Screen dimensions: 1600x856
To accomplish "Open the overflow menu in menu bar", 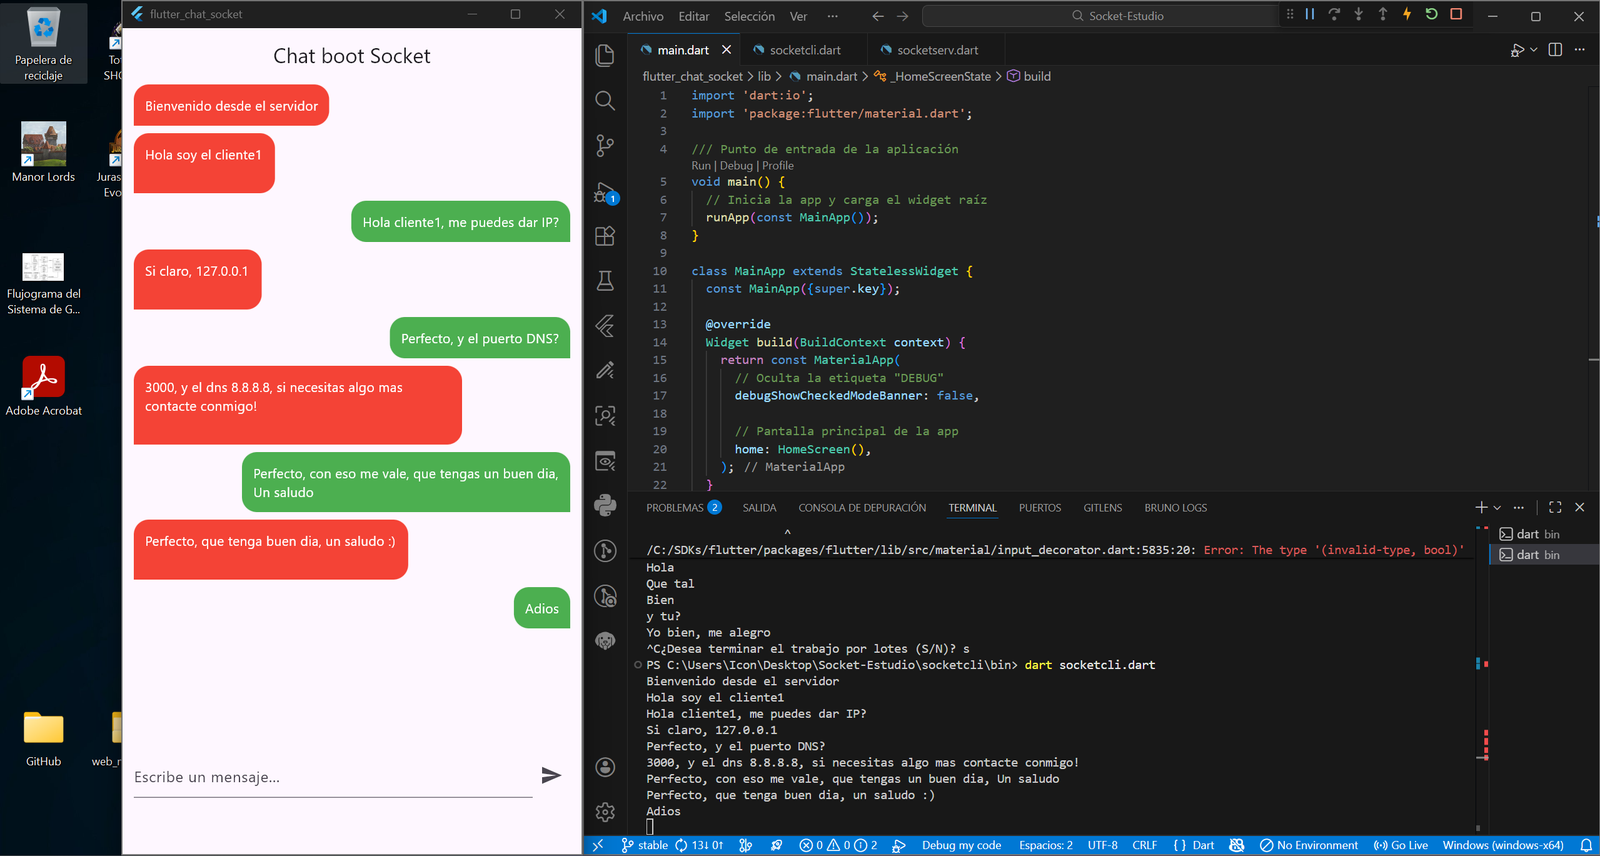I will (x=833, y=16).
